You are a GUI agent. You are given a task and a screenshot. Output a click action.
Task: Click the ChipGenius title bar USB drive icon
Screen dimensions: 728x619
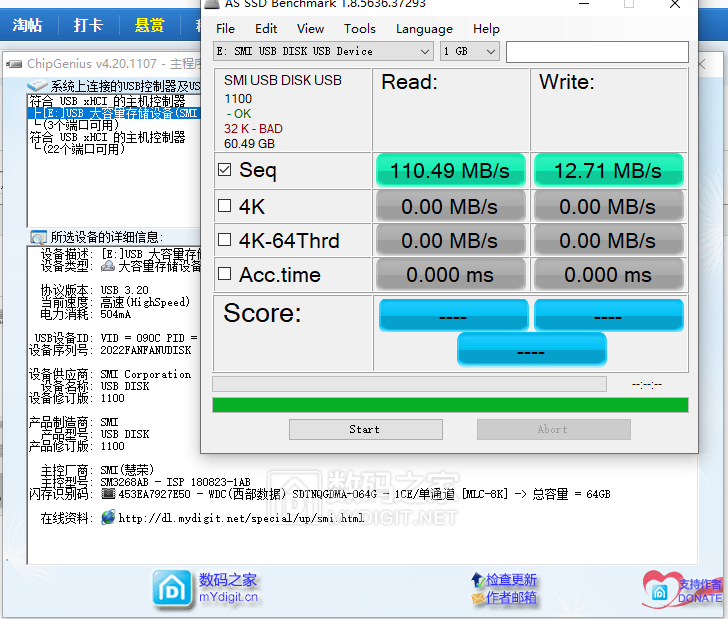(14, 64)
